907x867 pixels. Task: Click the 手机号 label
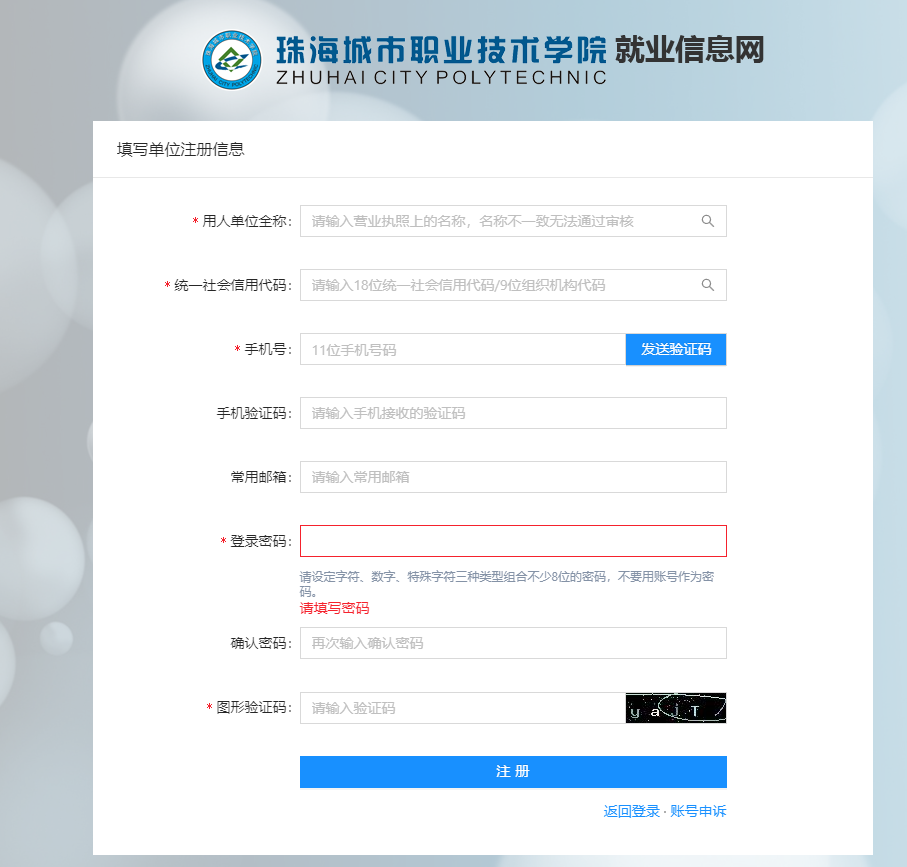[268, 349]
